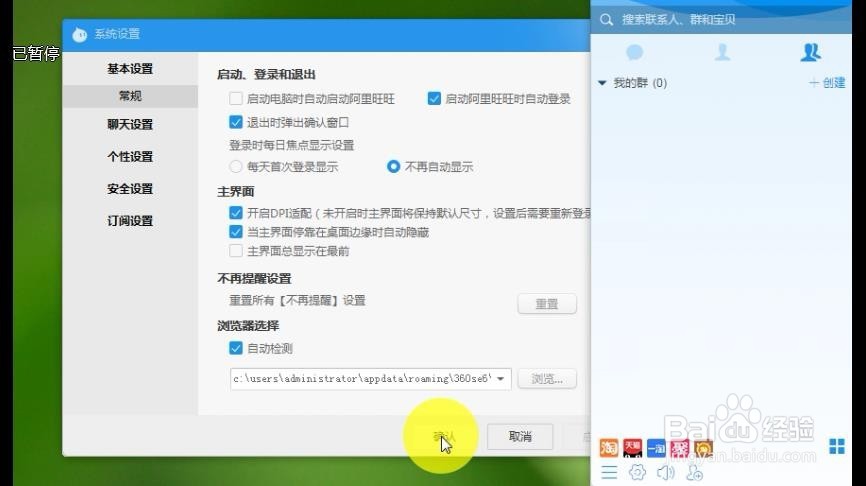This screenshot has width=866, height=486.
Task: Open the blue app grid icon
Action: tap(837, 446)
